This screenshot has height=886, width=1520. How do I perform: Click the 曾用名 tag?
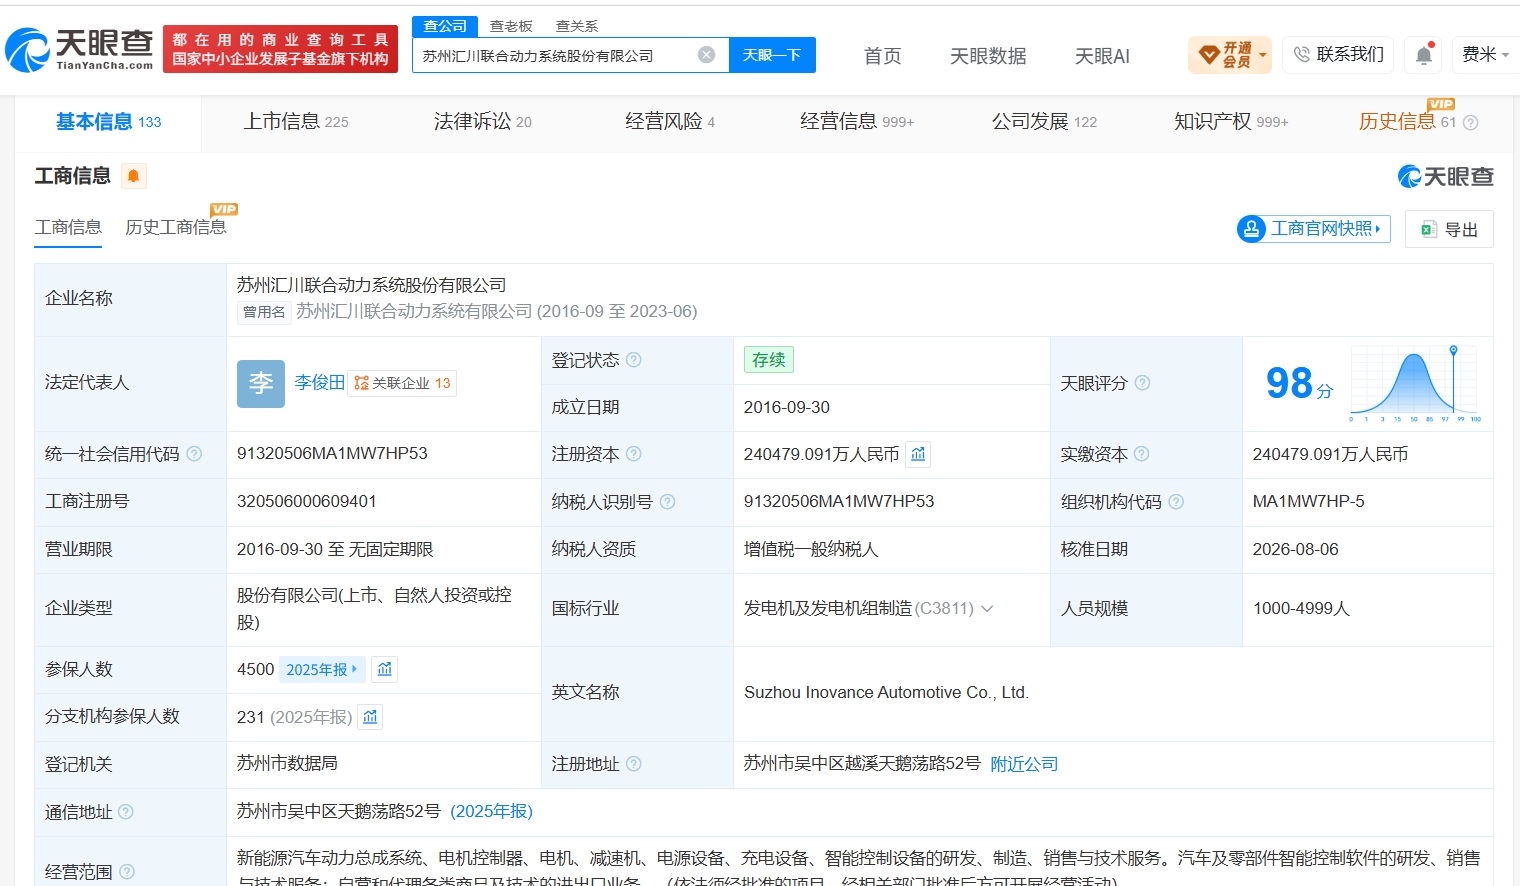[x=264, y=312]
